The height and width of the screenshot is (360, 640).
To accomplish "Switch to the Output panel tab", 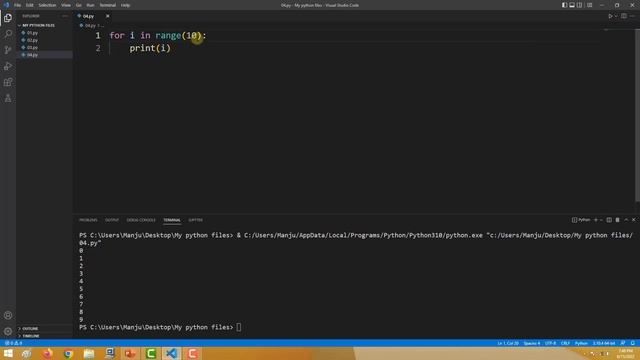I will [112, 220].
